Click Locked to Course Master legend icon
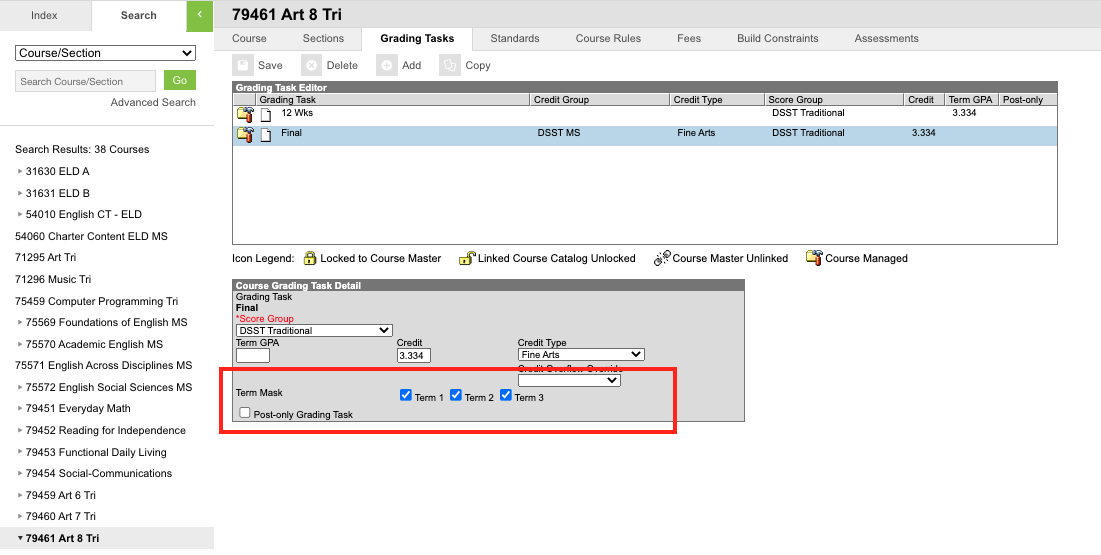Viewport: 1101px width, 555px height. pyautogui.click(x=310, y=259)
